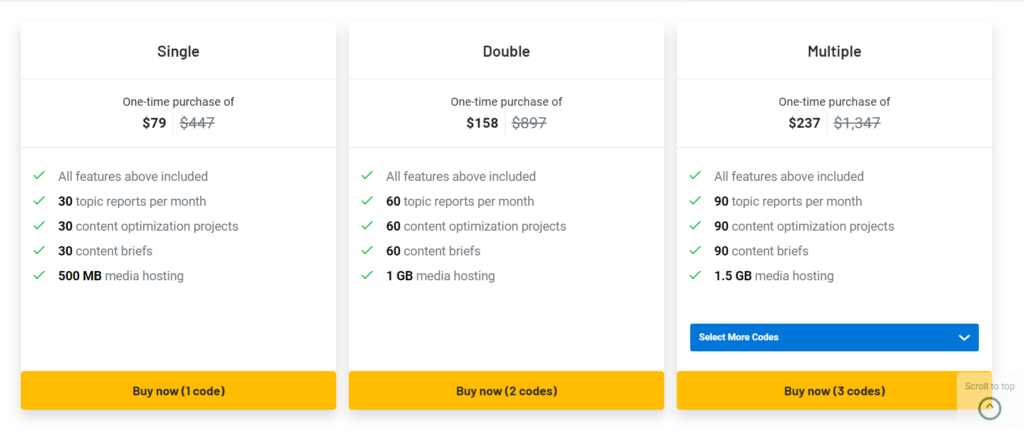Viewport: 1024px width, 434px height.
Task: Select the Double plan heading
Action: point(506,52)
